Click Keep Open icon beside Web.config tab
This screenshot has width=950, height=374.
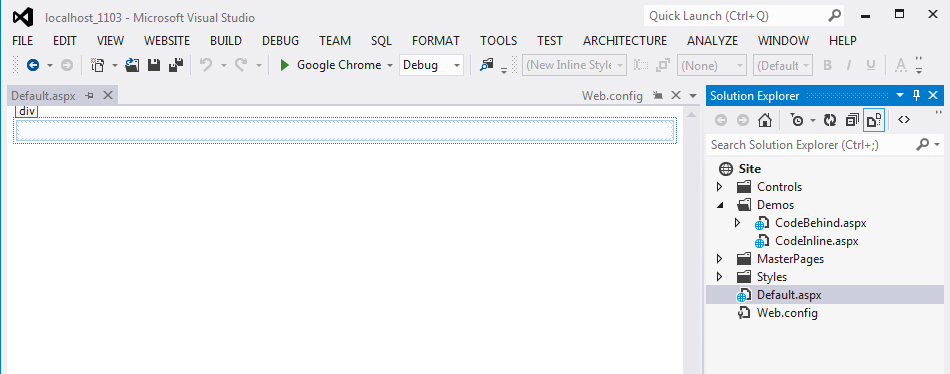[658, 95]
